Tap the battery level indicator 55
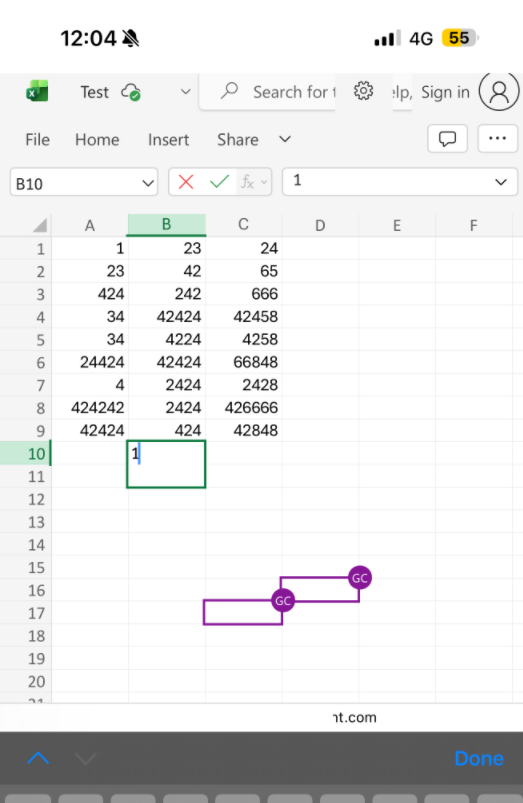 click(x=460, y=38)
